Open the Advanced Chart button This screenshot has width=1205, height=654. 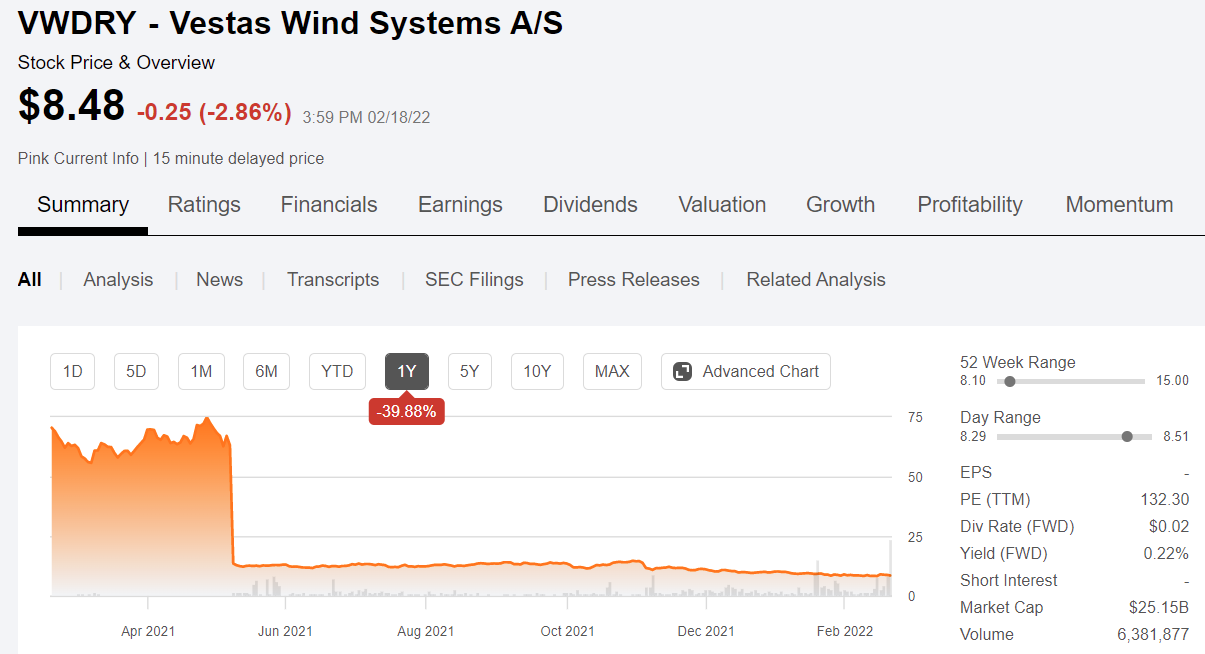pyautogui.click(x=746, y=371)
